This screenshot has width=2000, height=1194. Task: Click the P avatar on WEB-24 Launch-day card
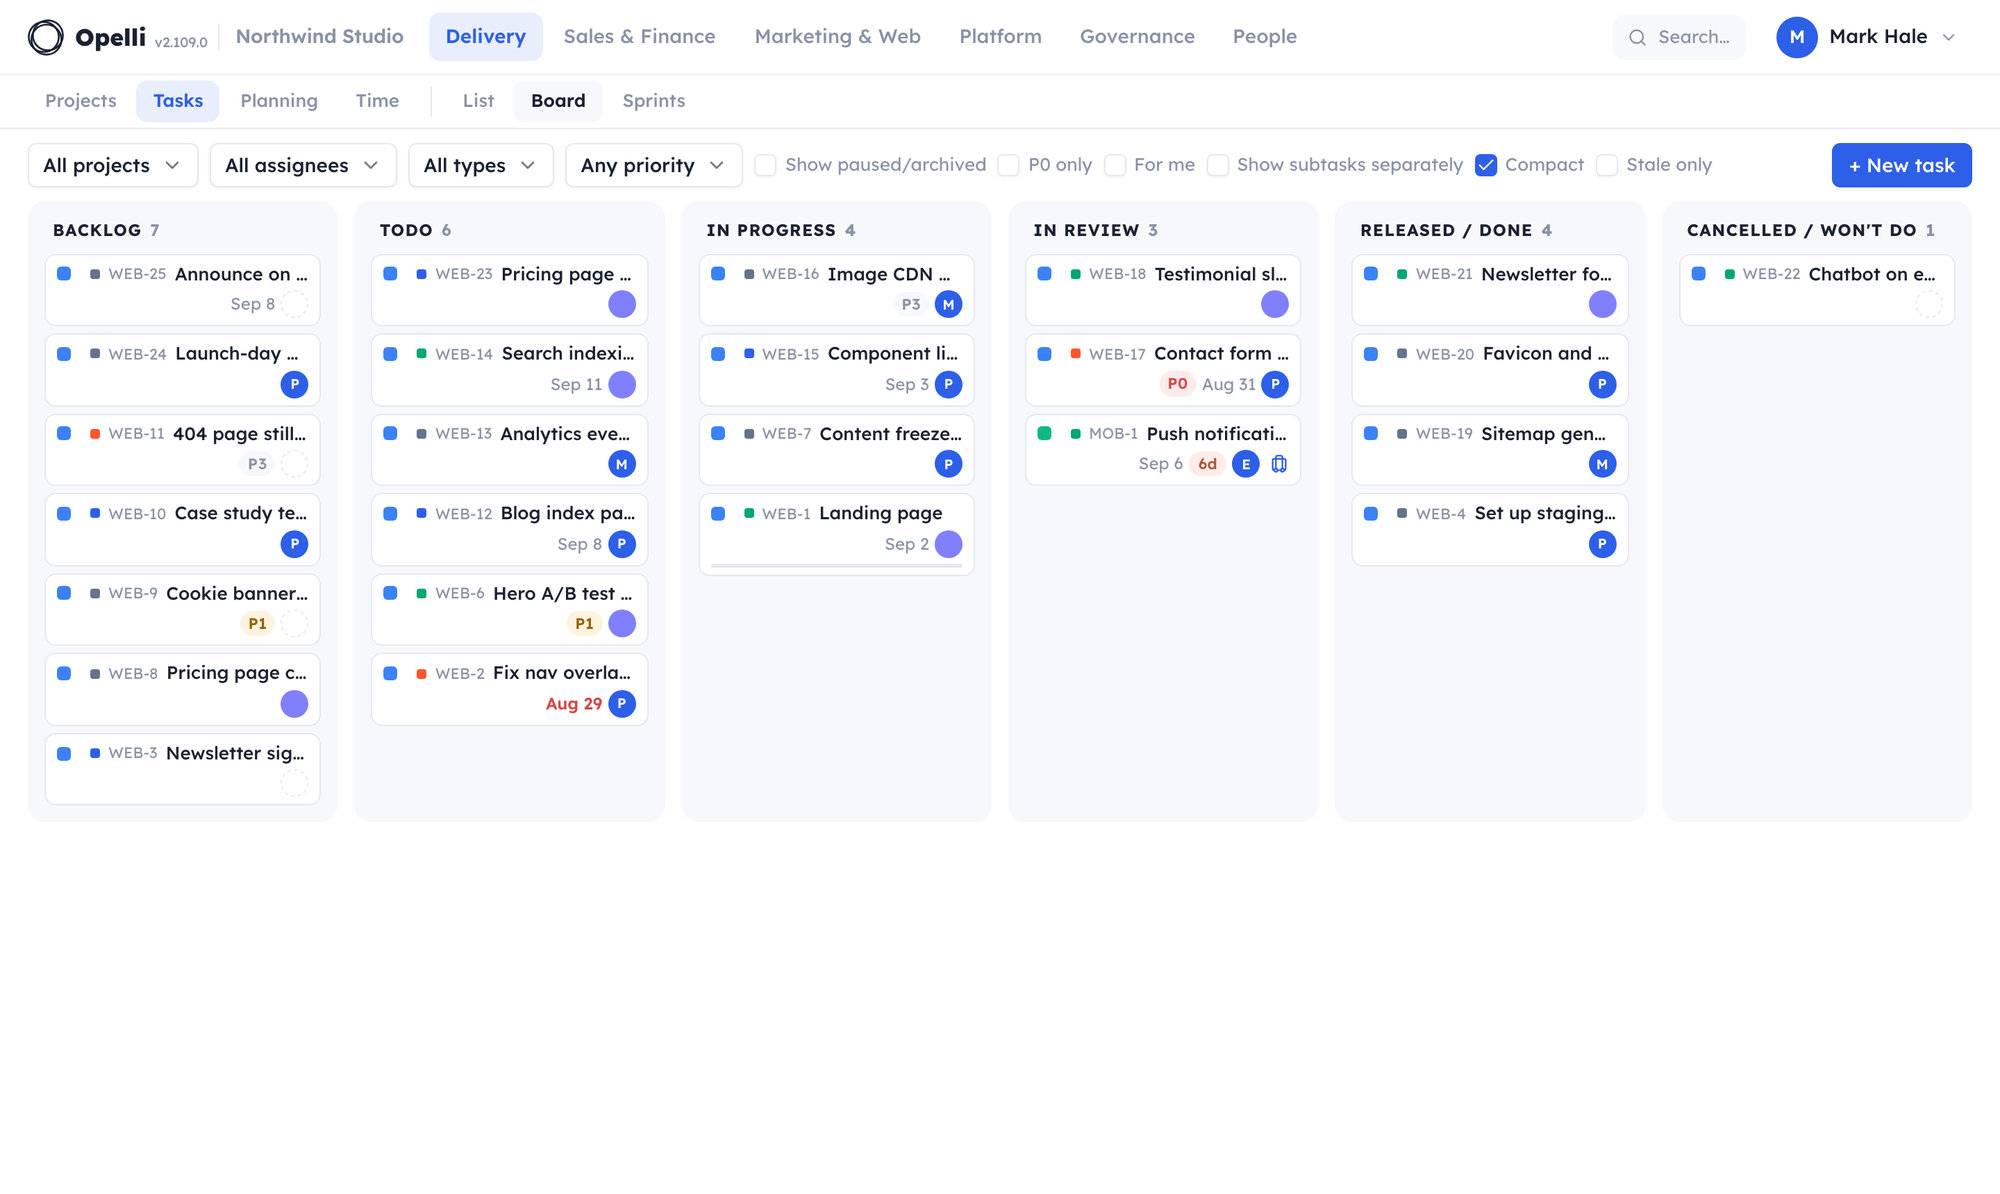point(294,384)
